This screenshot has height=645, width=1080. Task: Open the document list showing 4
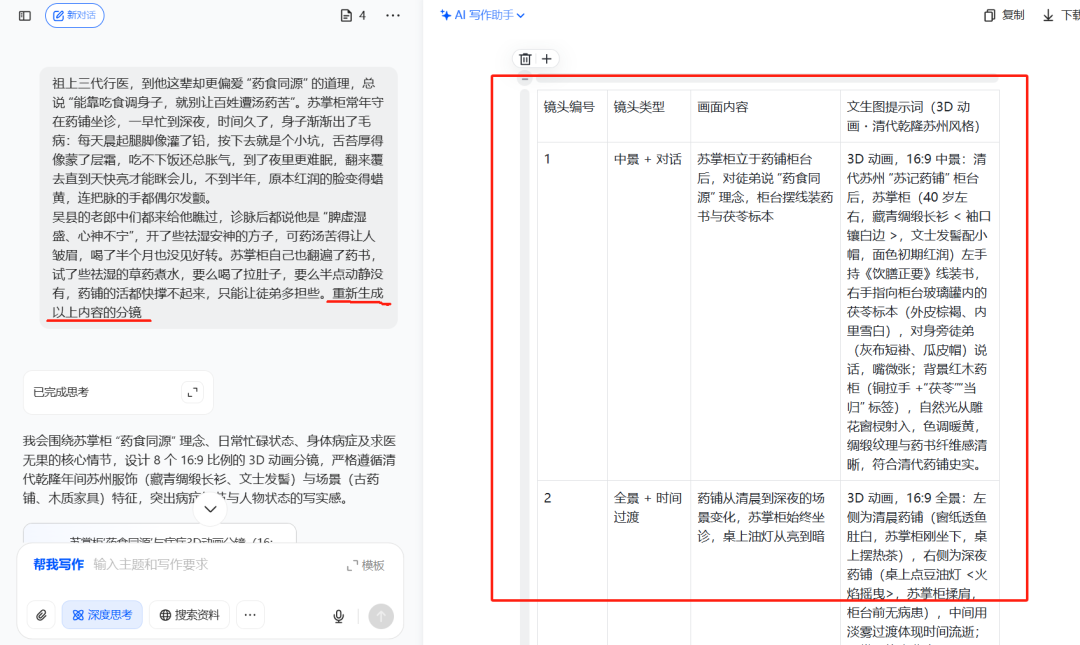(x=353, y=16)
